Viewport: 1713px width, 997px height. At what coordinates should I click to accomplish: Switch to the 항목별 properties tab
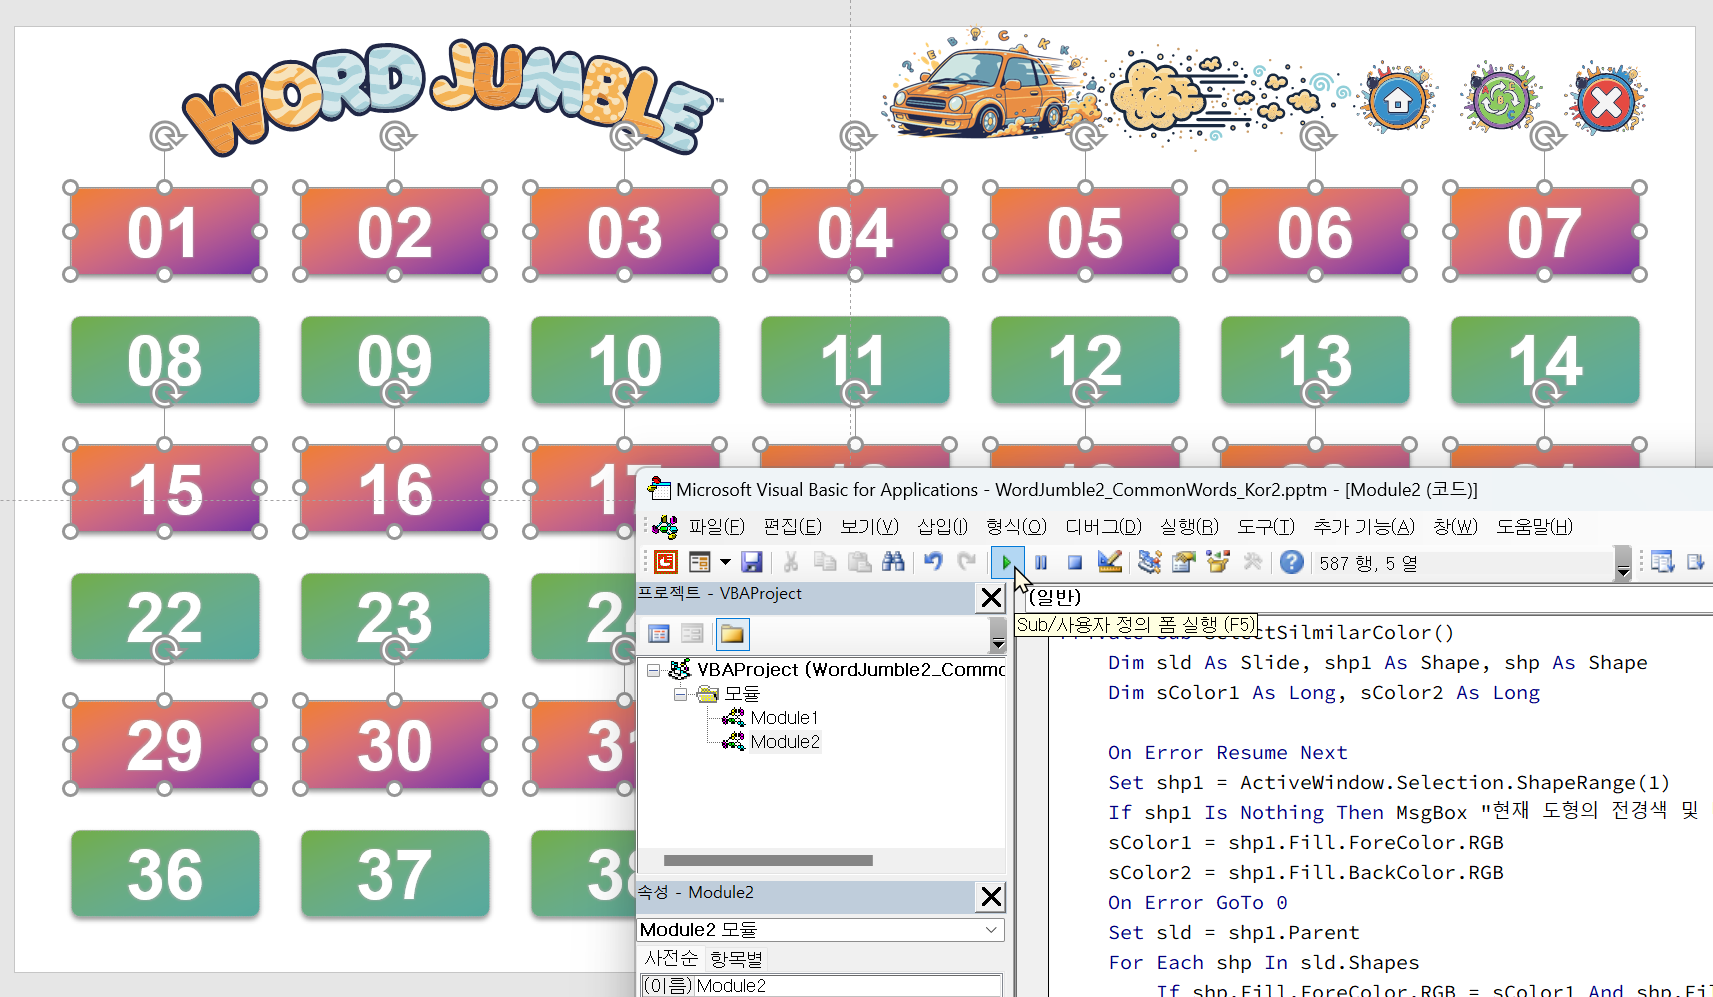click(x=736, y=958)
